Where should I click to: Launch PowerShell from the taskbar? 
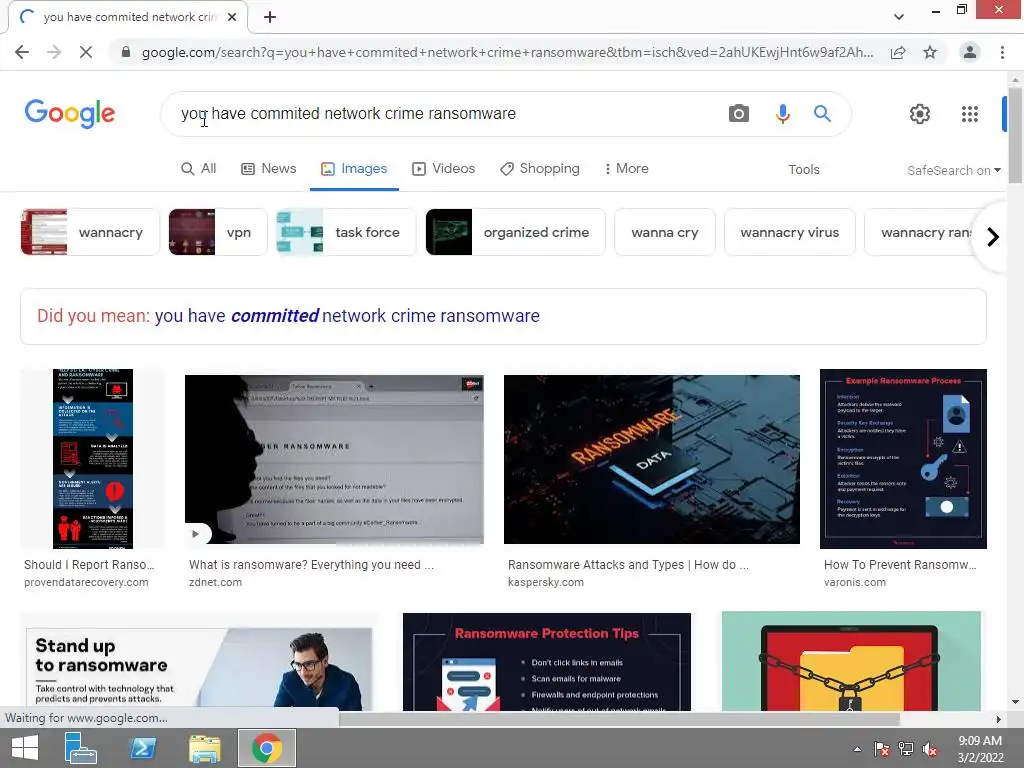pos(143,748)
